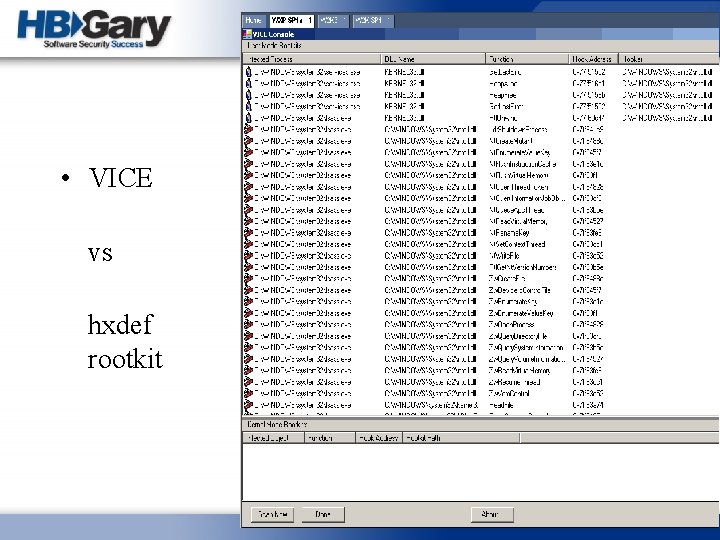Click the red icon in the NtFlushInstructionCache row

tap(248, 164)
